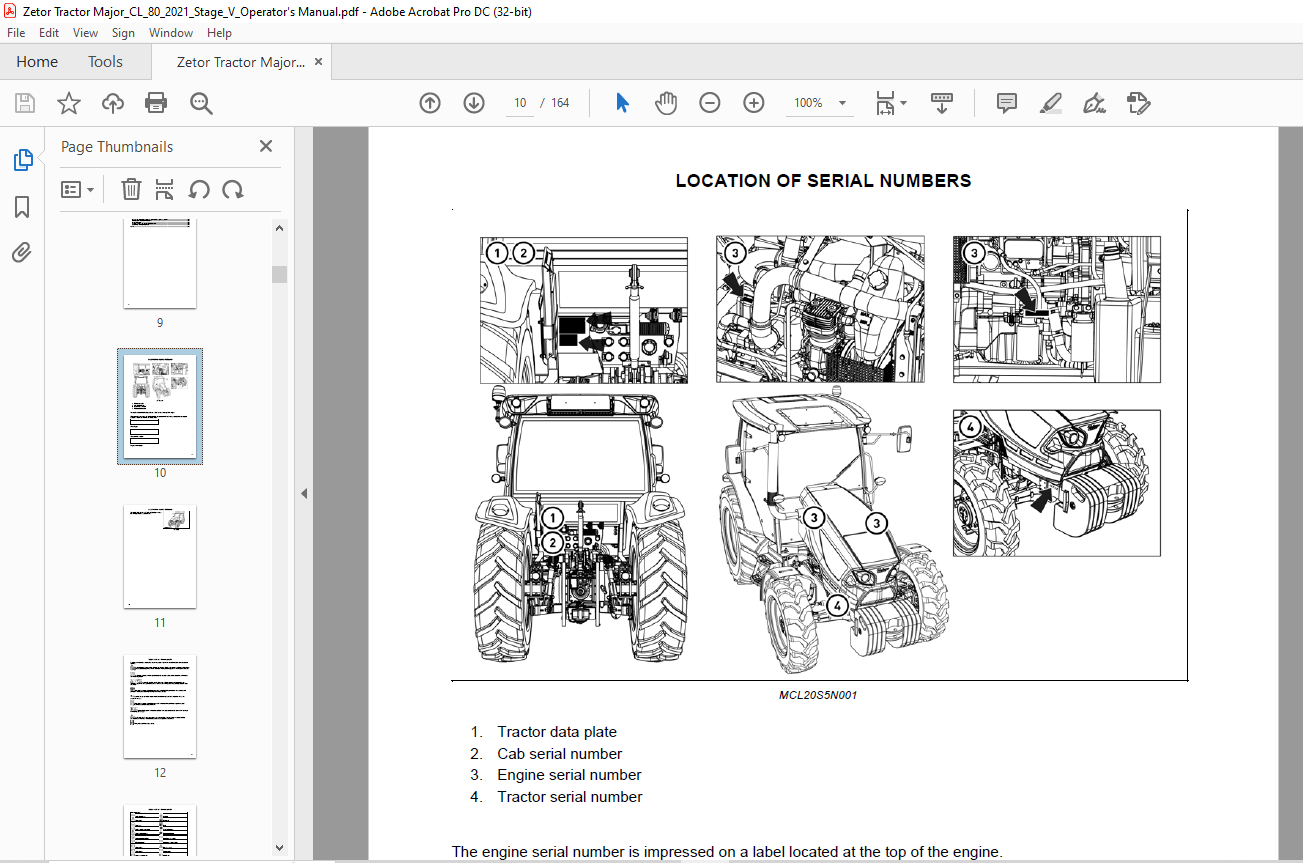The width and height of the screenshot is (1303, 863).
Task: Click the Save file icon
Action: 25,103
